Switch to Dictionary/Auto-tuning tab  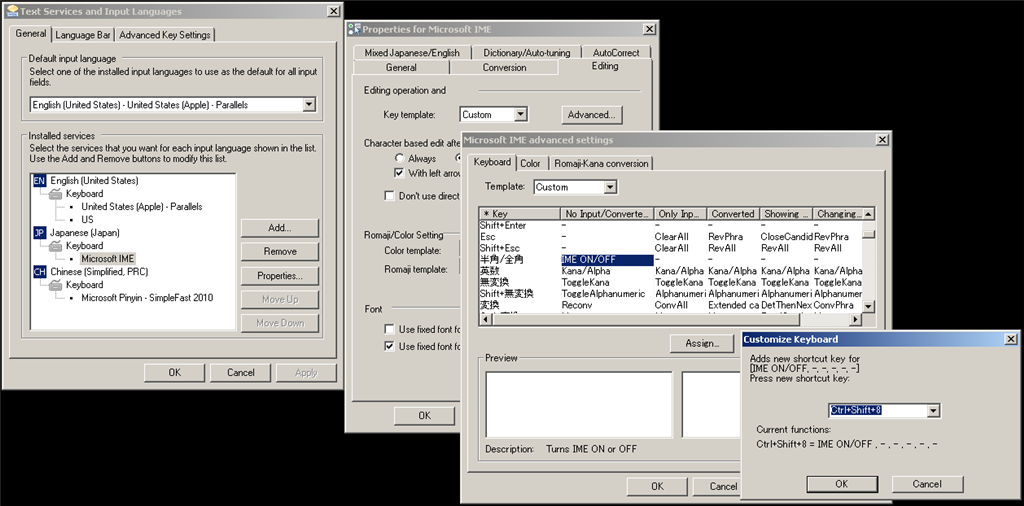tap(526, 53)
